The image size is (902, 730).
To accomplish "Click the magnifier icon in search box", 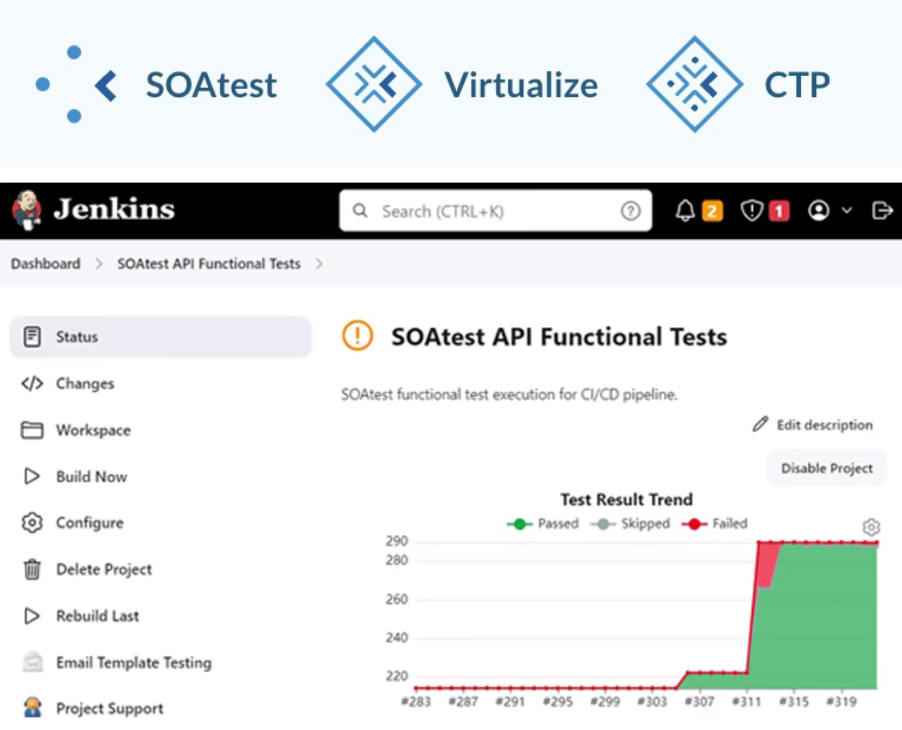I will tap(360, 211).
